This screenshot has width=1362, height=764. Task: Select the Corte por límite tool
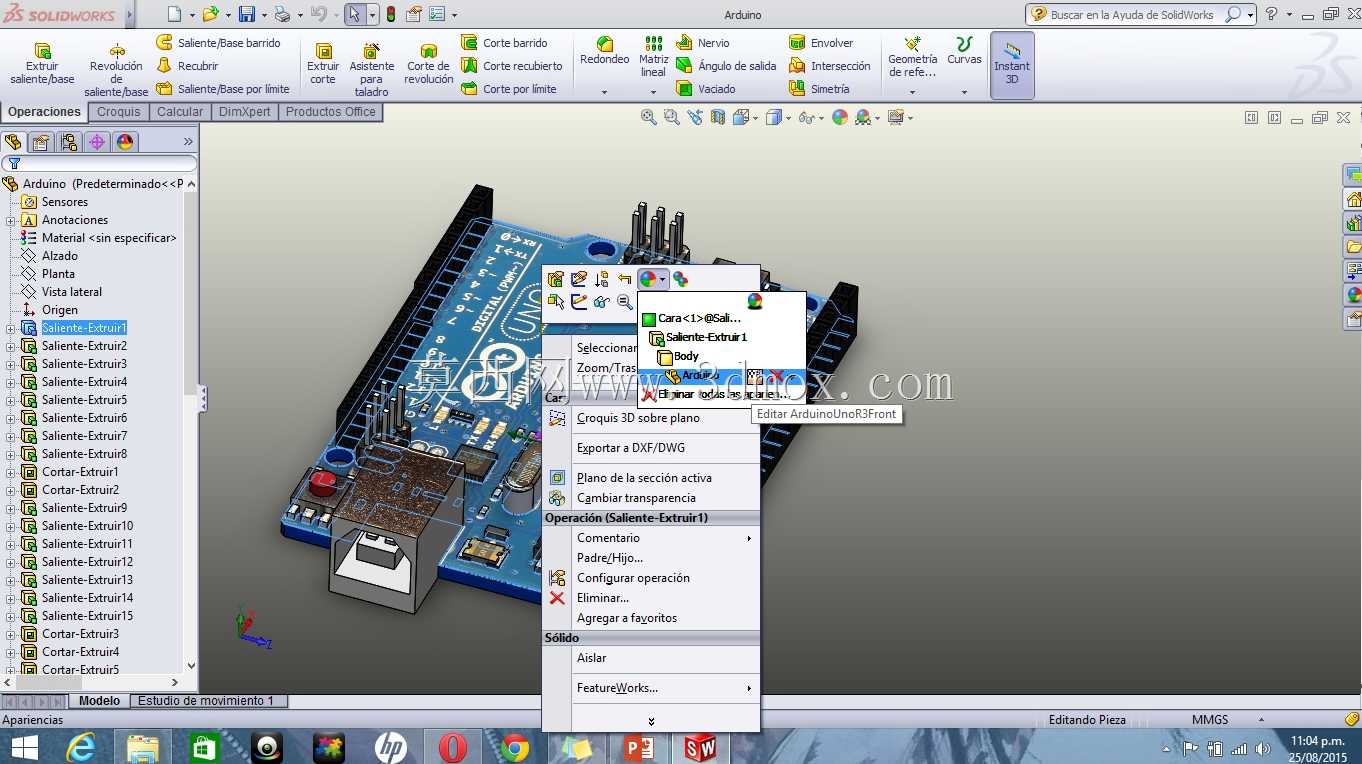point(509,89)
